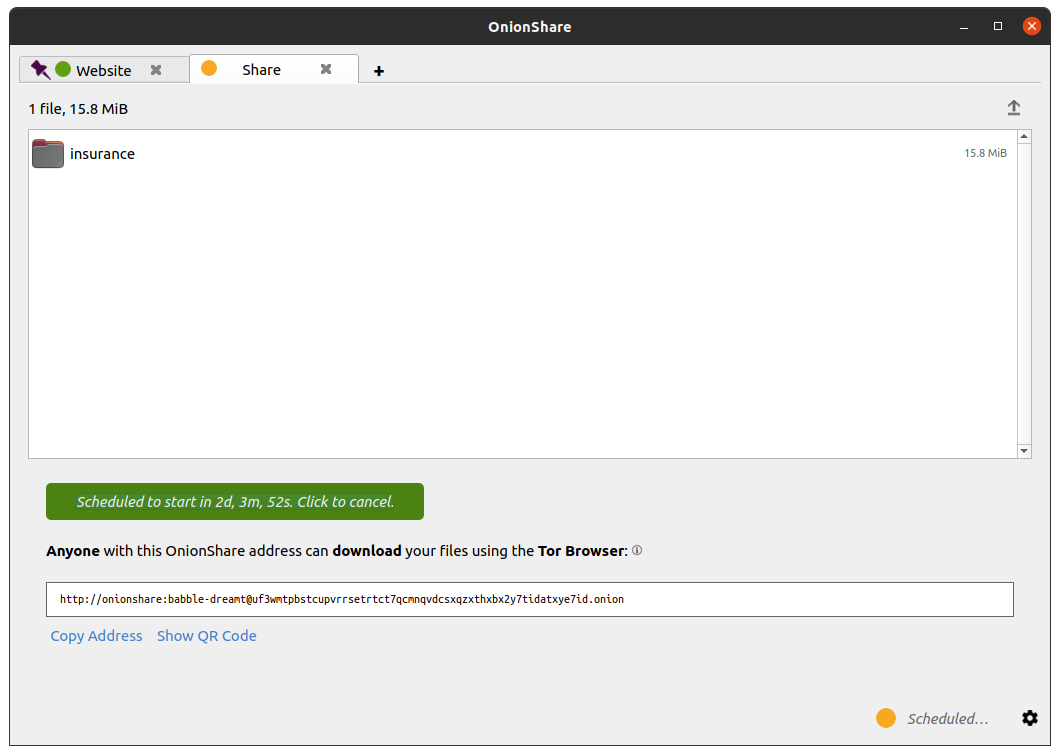Screen dimensions: 1060x755
Task: Click the '1 file, 15.8 MiB' summary text
Action: click(78, 109)
